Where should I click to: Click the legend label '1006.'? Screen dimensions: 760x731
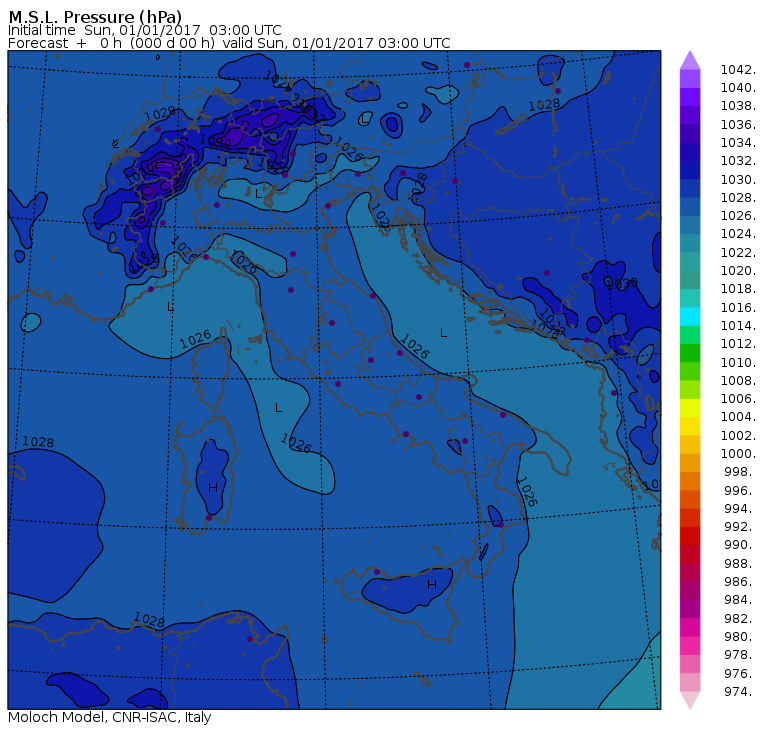coord(738,398)
